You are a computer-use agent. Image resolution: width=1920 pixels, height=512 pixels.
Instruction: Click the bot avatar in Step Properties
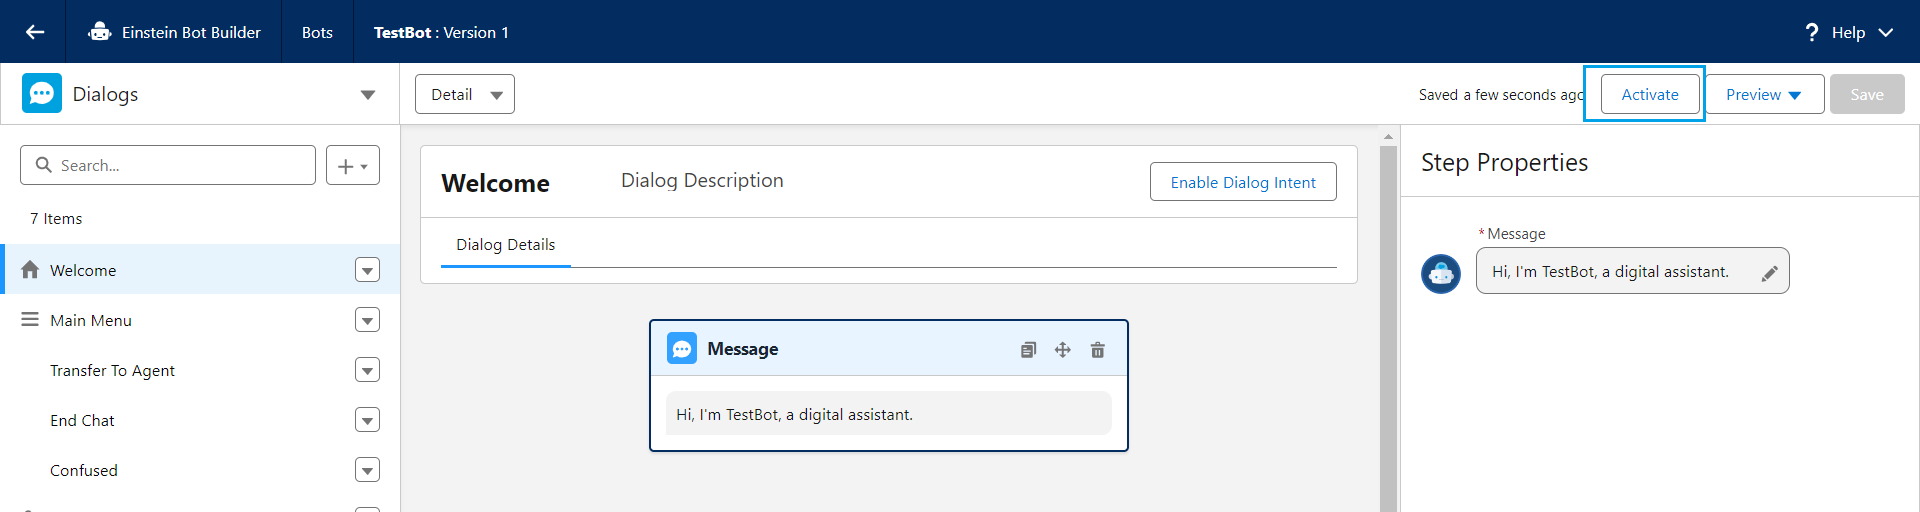tap(1441, 273)
